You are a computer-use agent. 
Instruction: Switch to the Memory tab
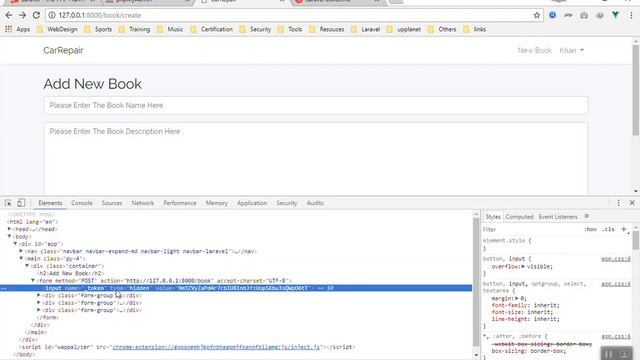(217, 203)
